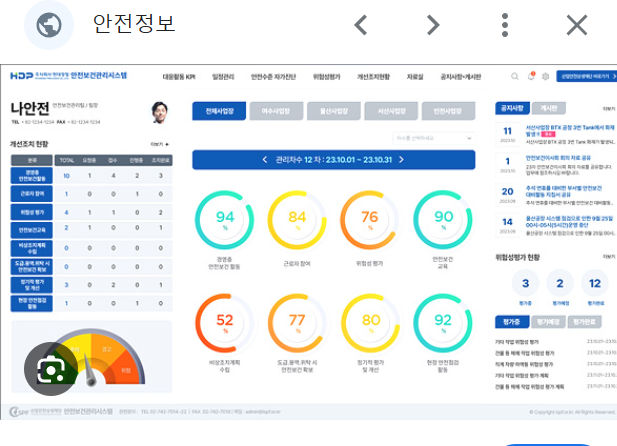The image size is (617, 446).
Task: Click the 94% 경영층 안전보건 활동 gauge
Action: coord(226,220)
